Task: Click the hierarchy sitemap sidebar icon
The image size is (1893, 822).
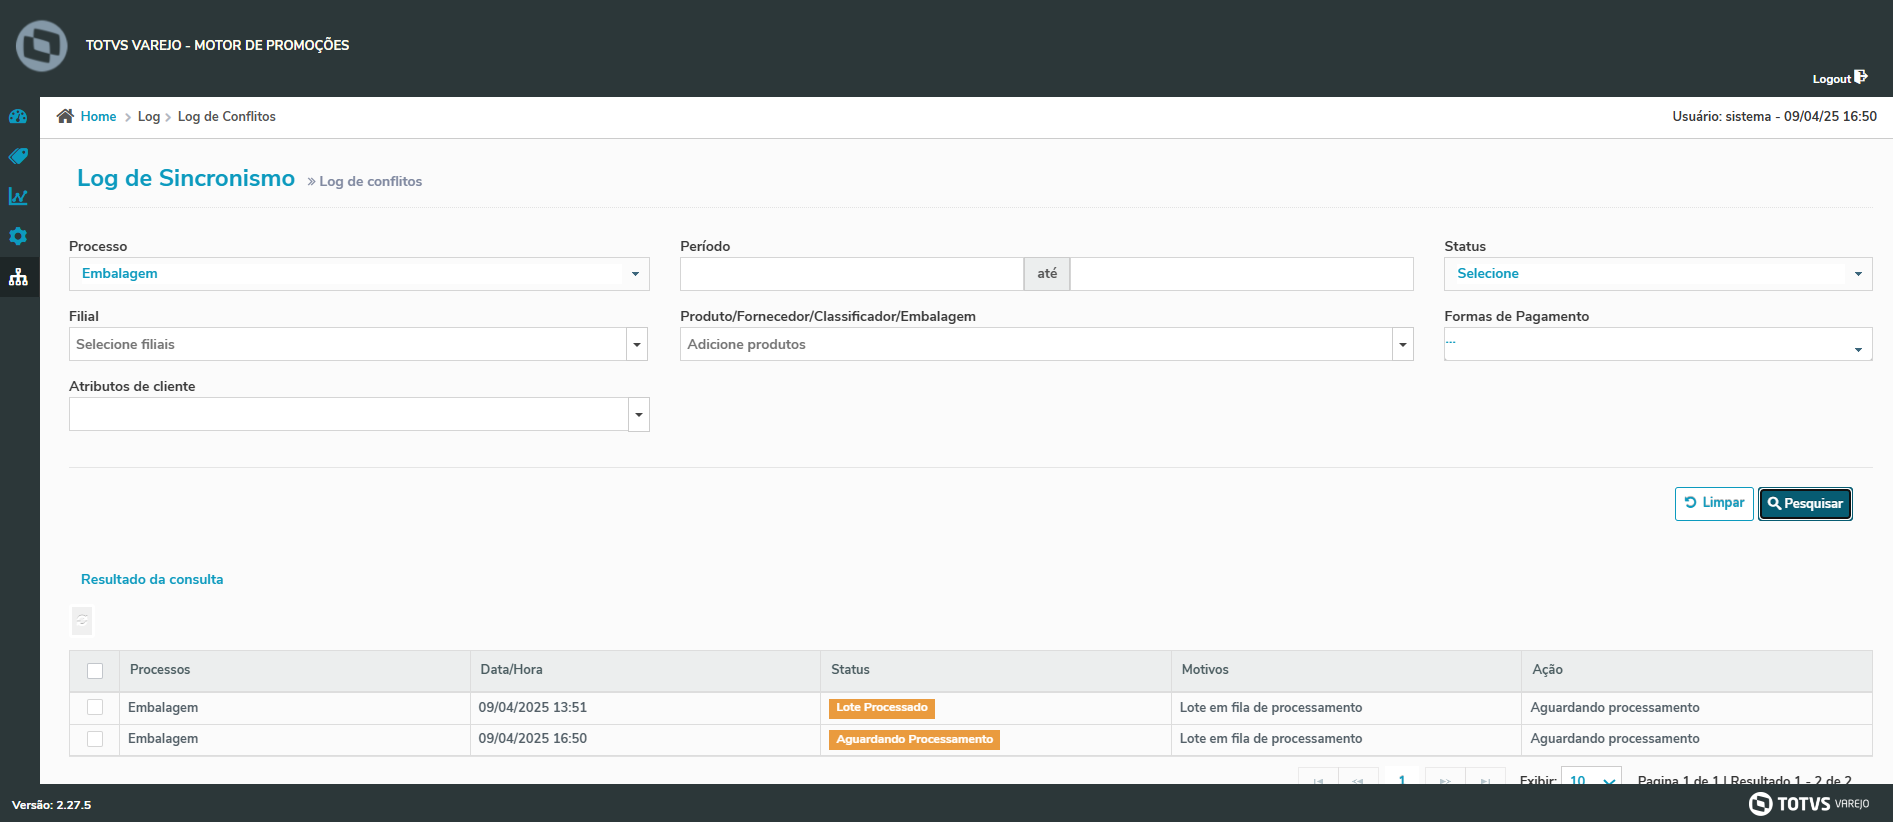Action: (18, 277)
